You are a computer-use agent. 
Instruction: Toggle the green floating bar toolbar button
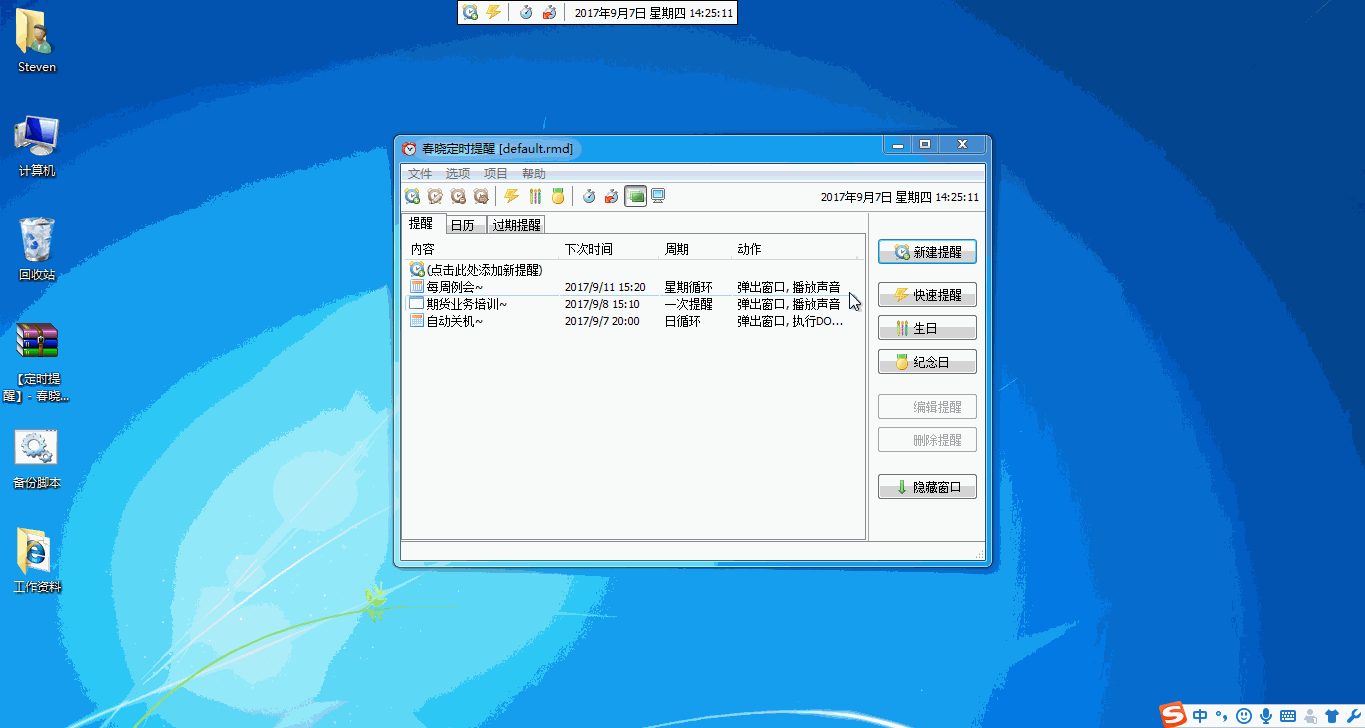(635, 196)
